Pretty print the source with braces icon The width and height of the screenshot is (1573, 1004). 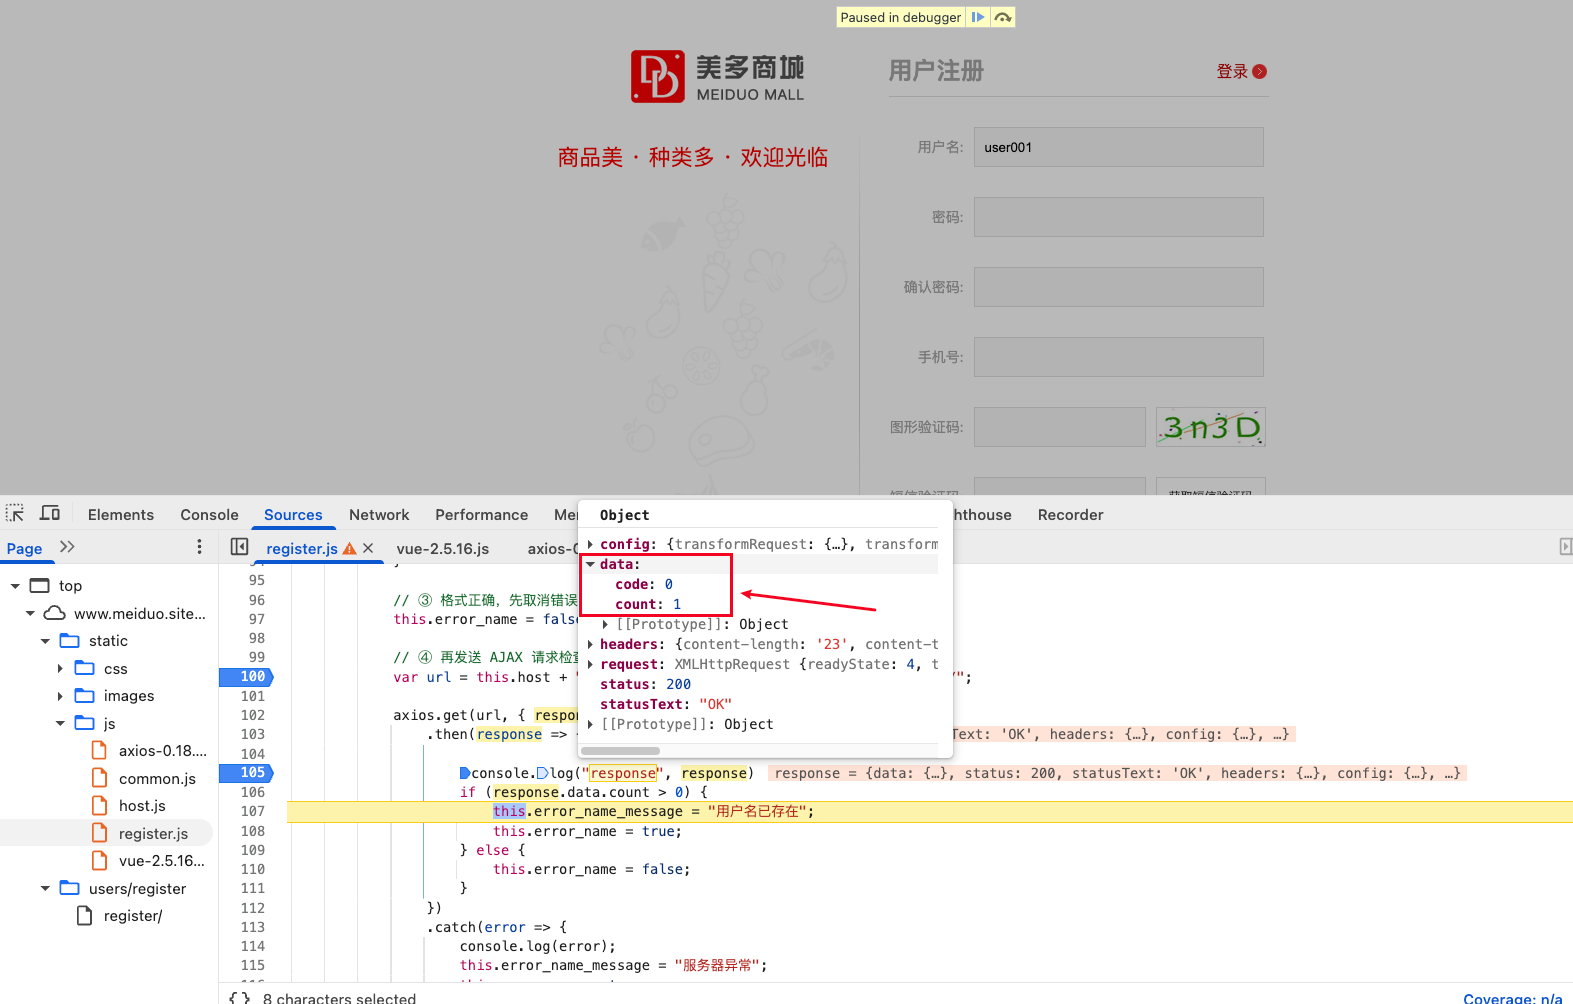pyautogui.click(x=239, y=997)
